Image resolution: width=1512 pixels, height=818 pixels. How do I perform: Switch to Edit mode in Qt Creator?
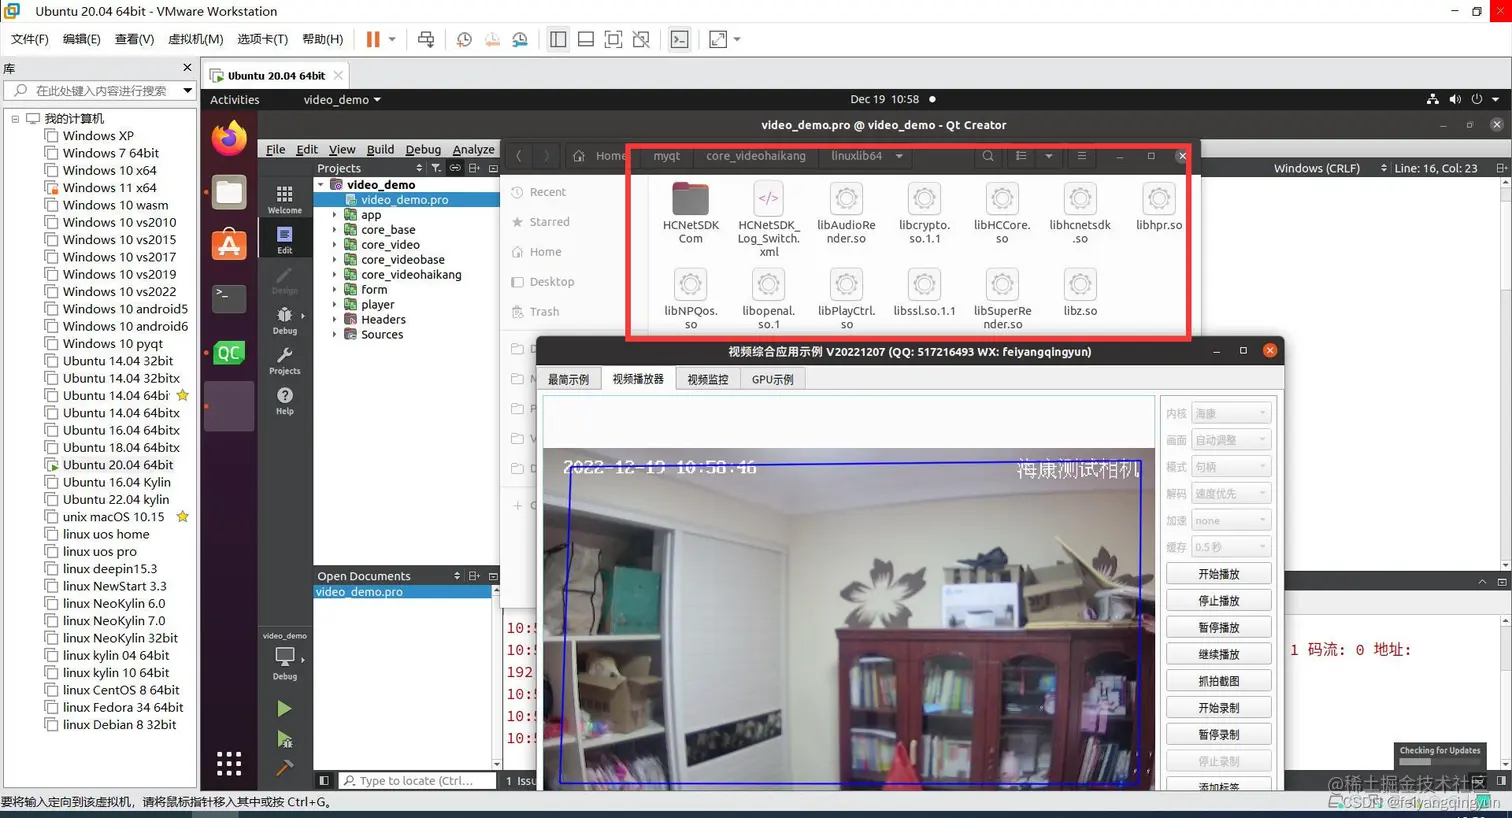tap(285, 239)
